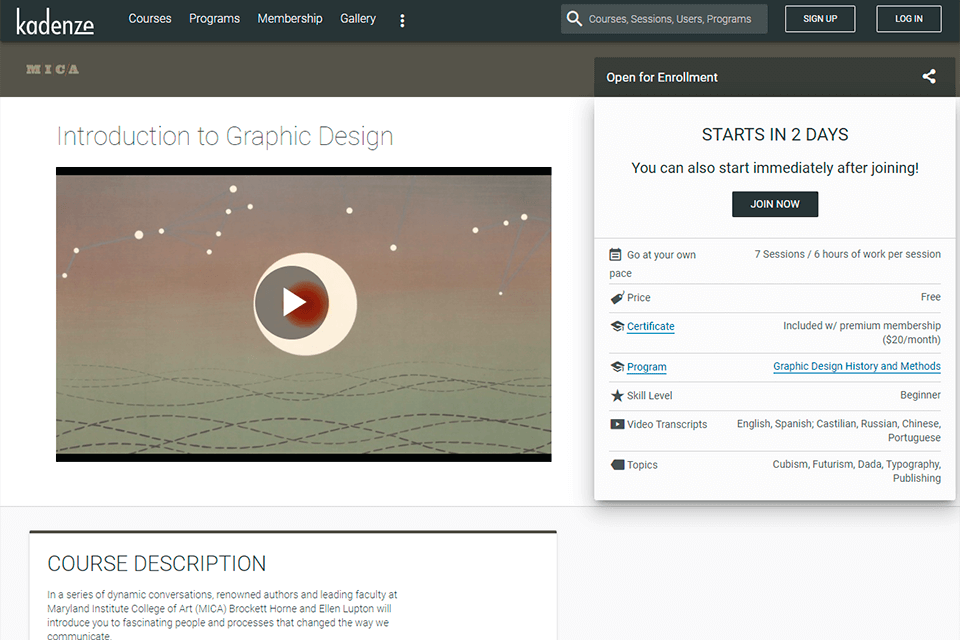Click the LOG IN button
Screen dimensions: 960x640
(909, 19)
